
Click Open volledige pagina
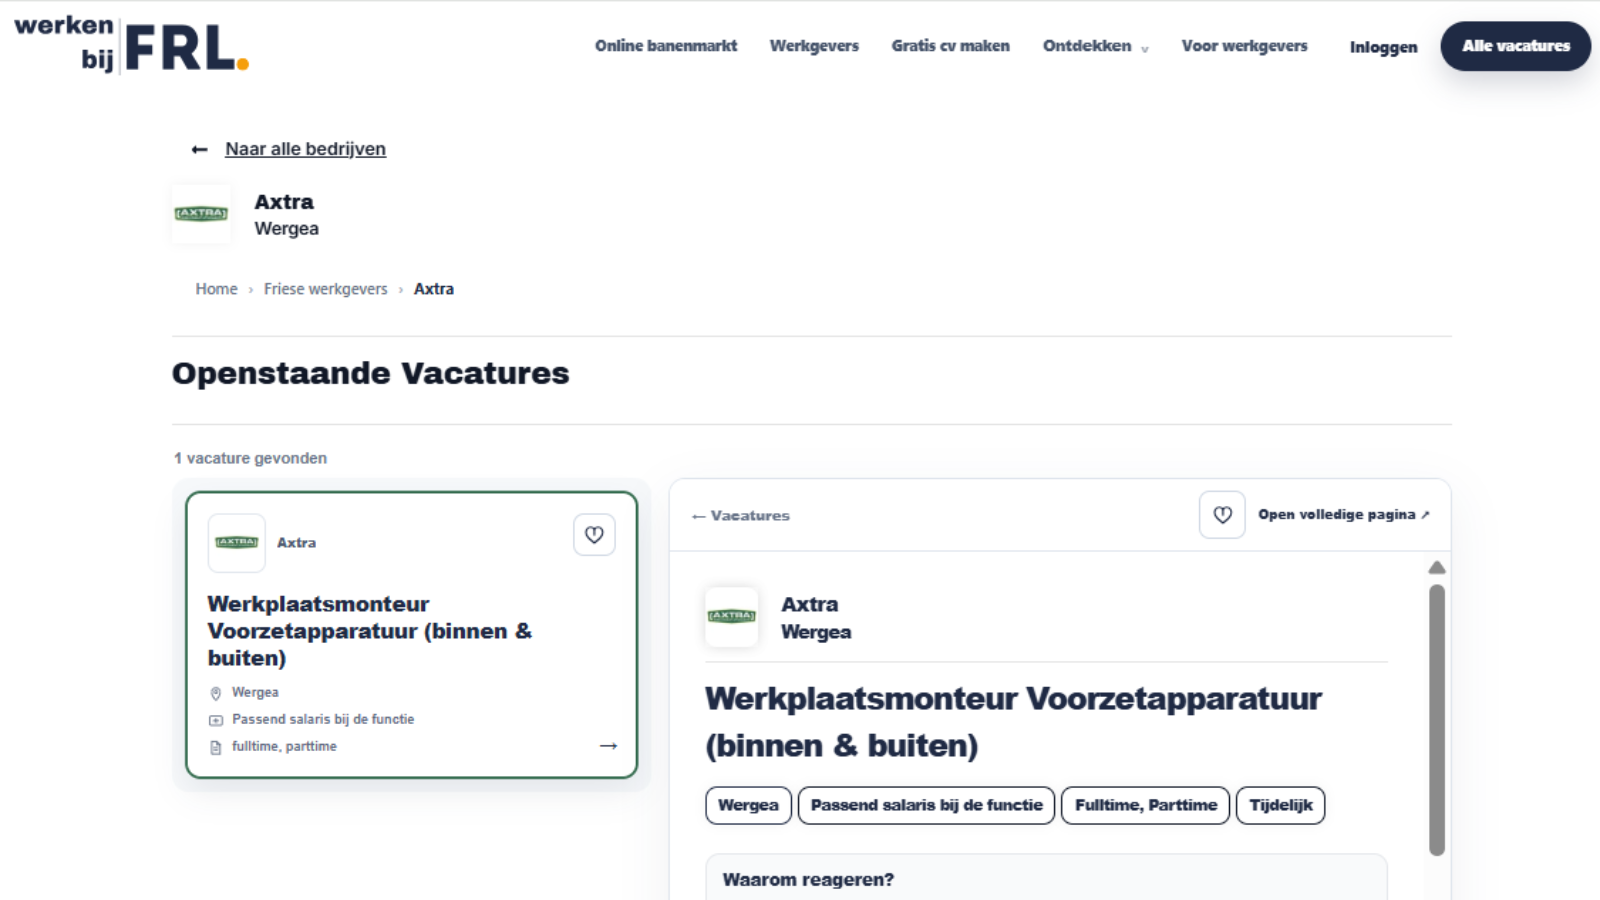[x=1344, y=515]
